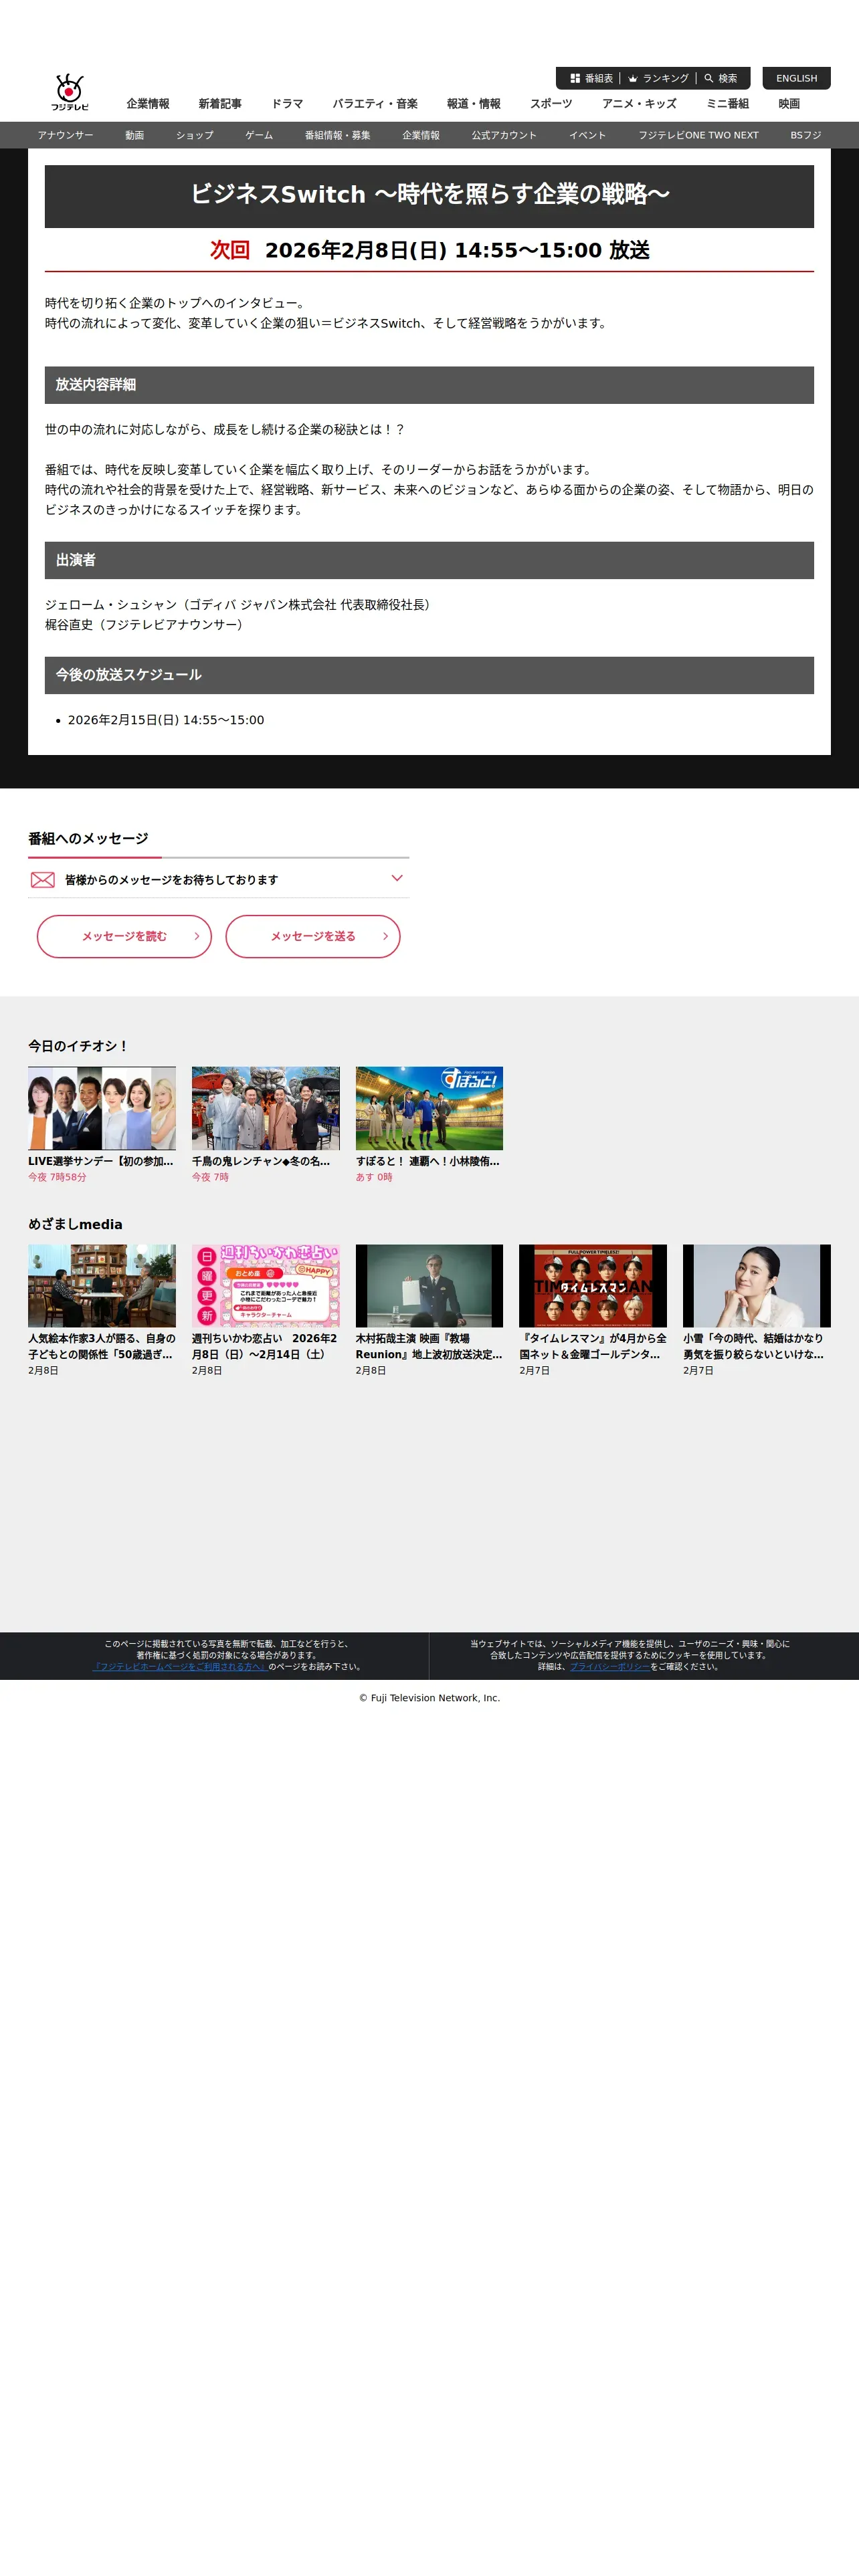The width and height of the screenshot is (859, 2576).
Task: Click the 検索 magnifier search icon
Action: pos(709,78)
